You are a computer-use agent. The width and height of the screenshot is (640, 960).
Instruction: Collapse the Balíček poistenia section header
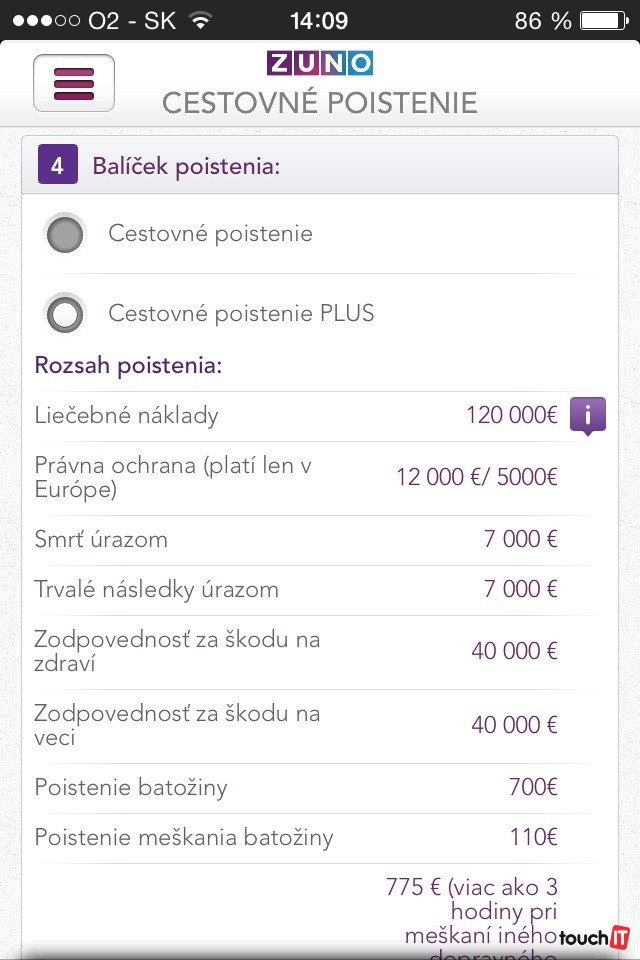coord(320,165)
